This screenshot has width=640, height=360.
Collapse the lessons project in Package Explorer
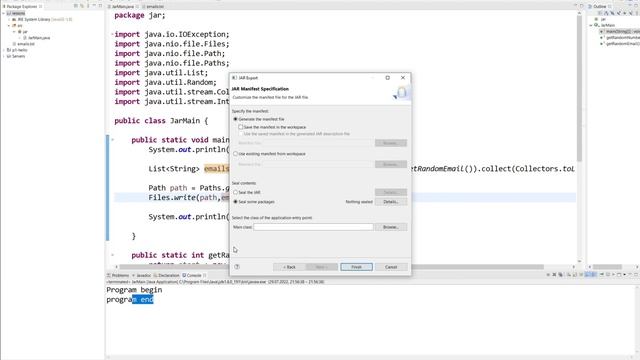point(4,13)
